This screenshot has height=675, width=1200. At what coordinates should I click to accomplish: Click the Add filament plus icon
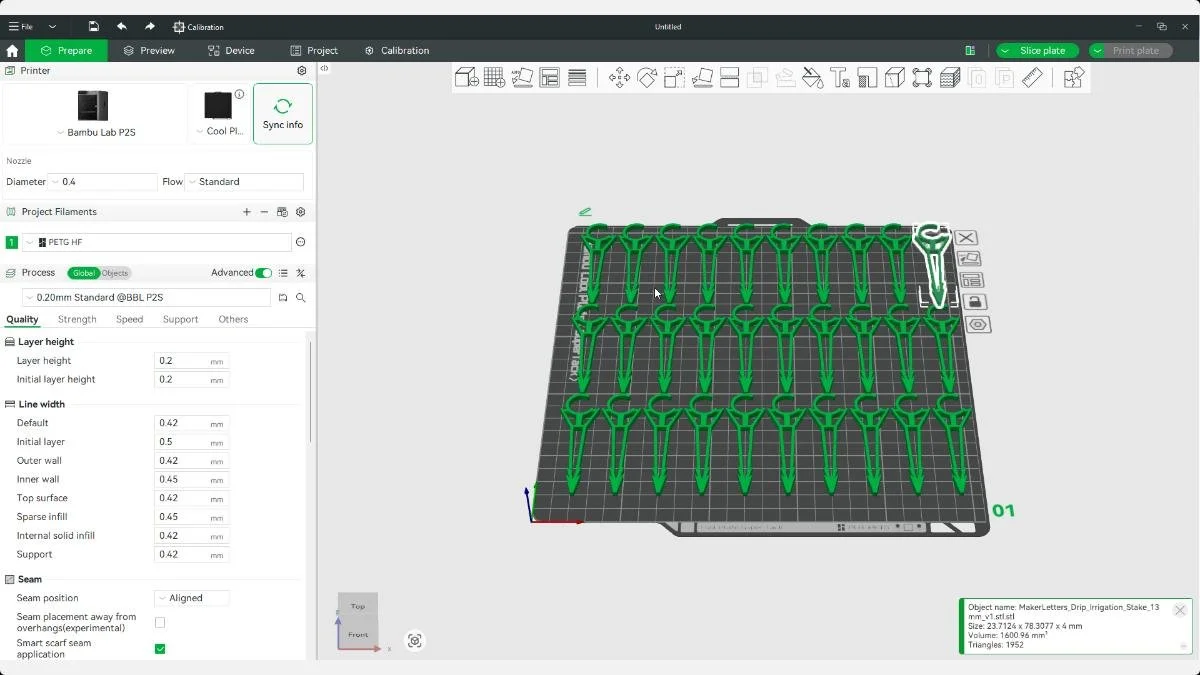[x=247, y=212]
